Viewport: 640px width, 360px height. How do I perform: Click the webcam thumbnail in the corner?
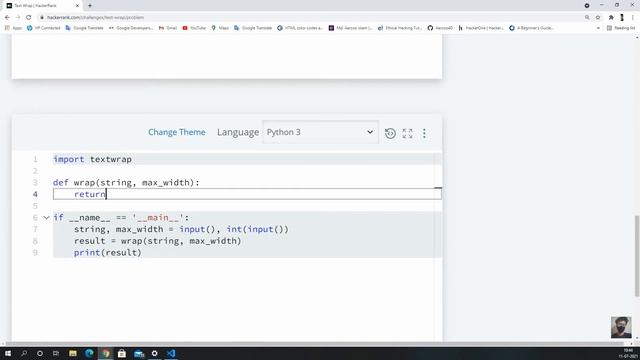(x=621, y=327)
